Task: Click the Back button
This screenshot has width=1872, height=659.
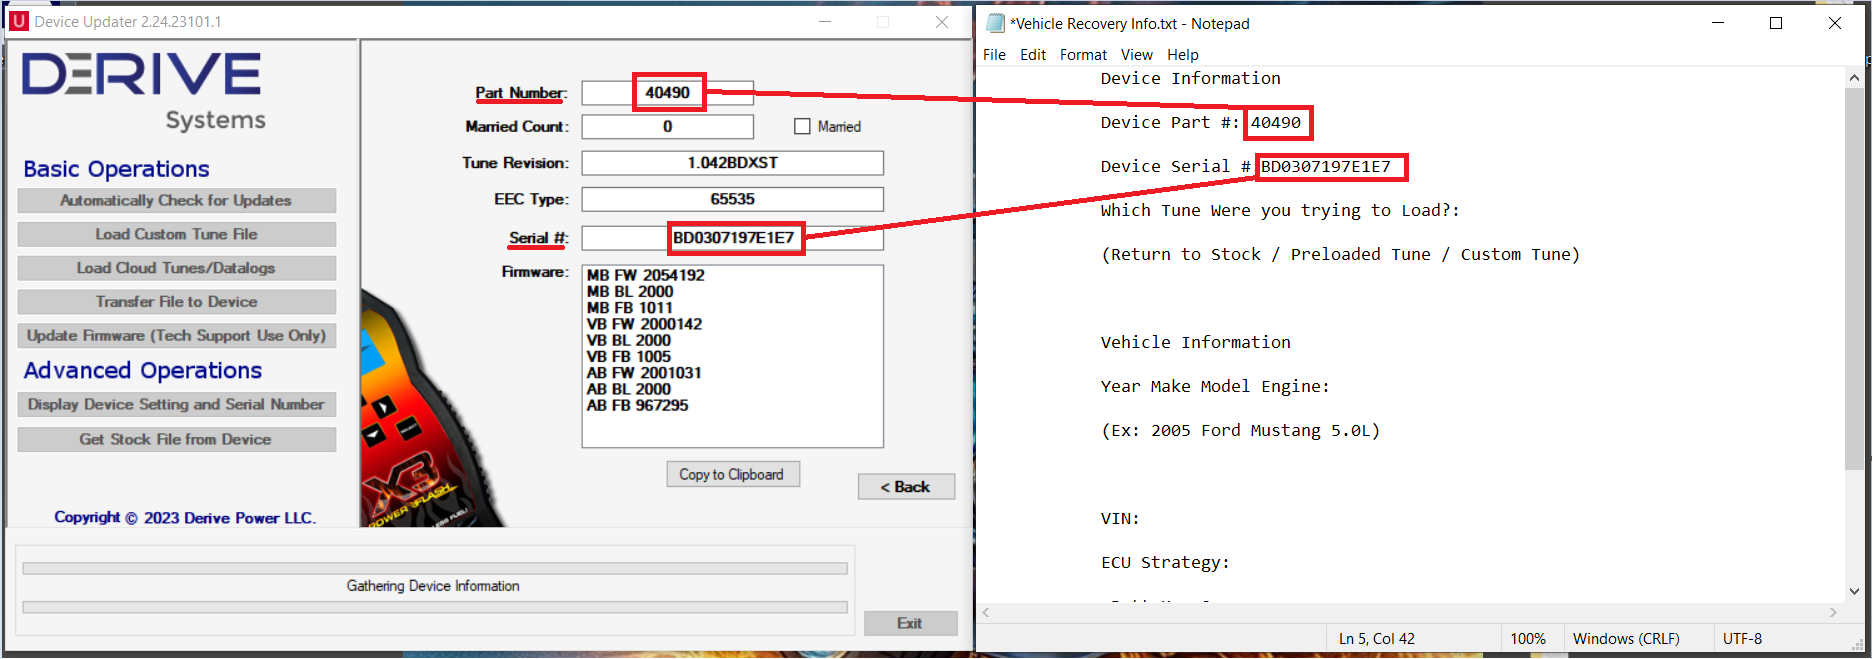Action: (x=906, y=487)
